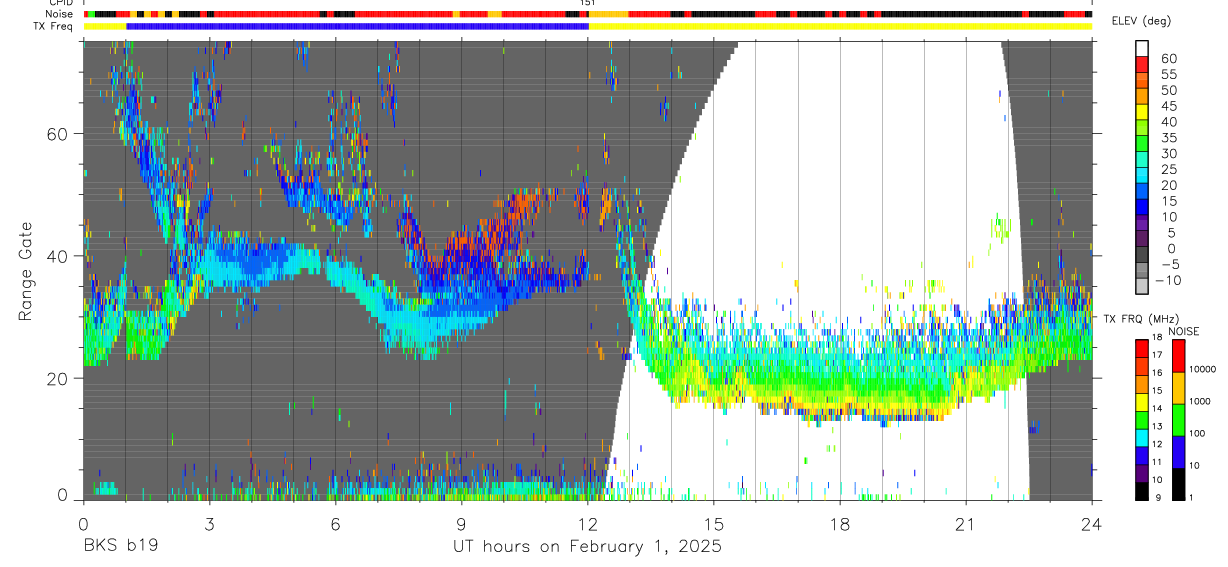Screen dimensions: 1228x567
Task: Click the blue segment of TX Freq strip
Action: (358, 26)
